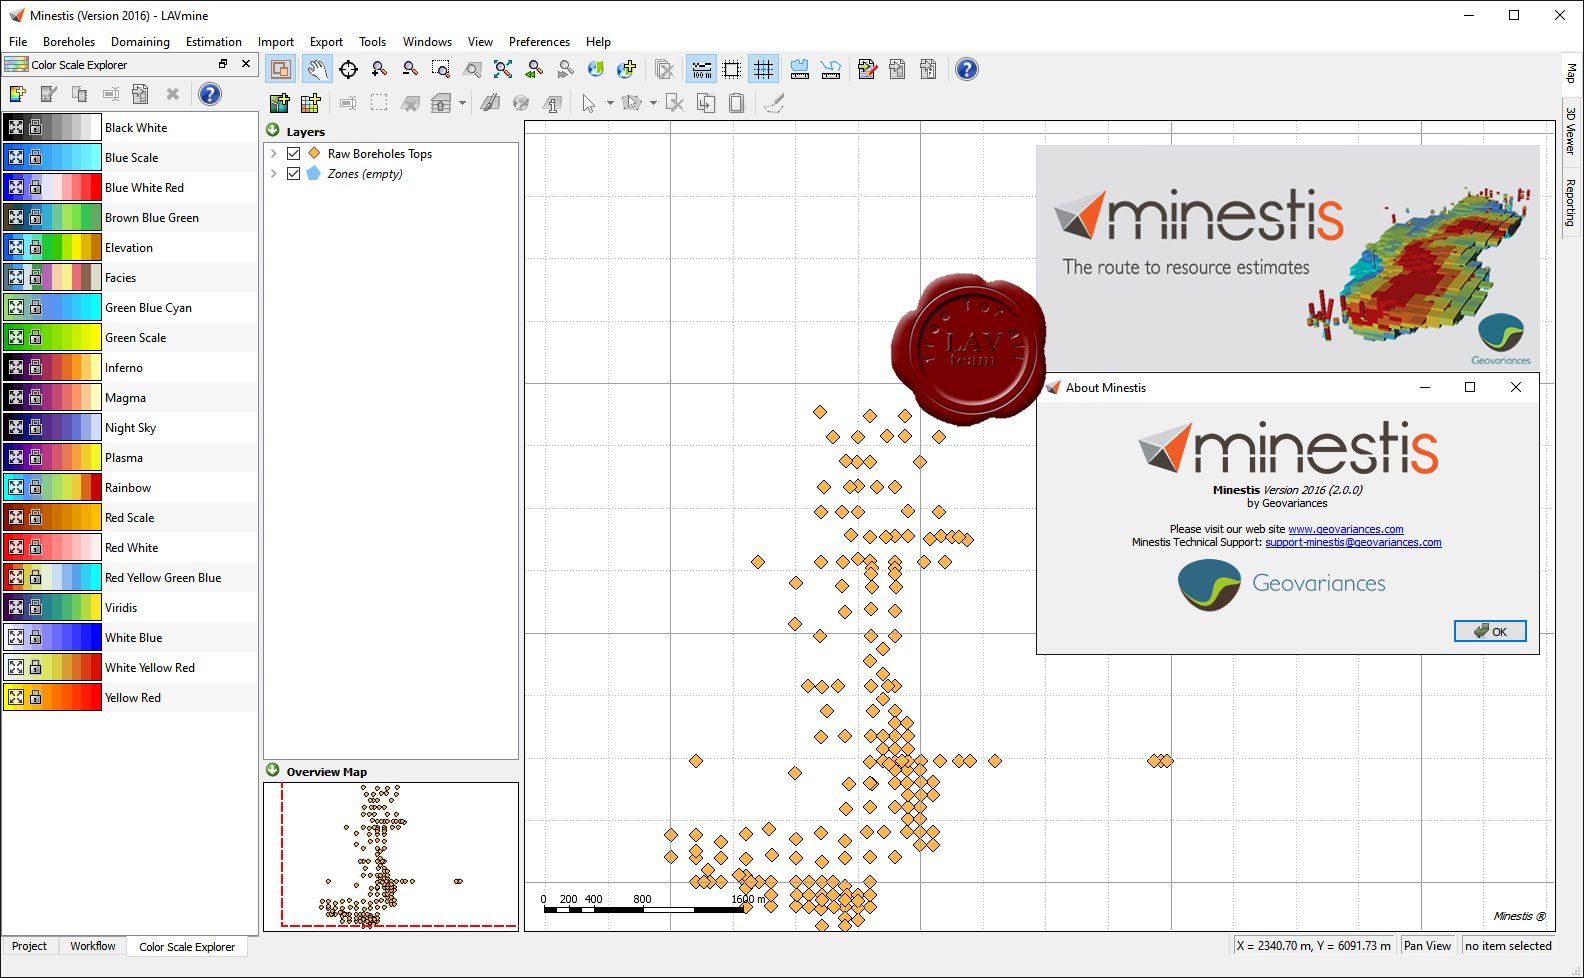Toggle the Zones (empty) layer checkbox

coord(294,174)
